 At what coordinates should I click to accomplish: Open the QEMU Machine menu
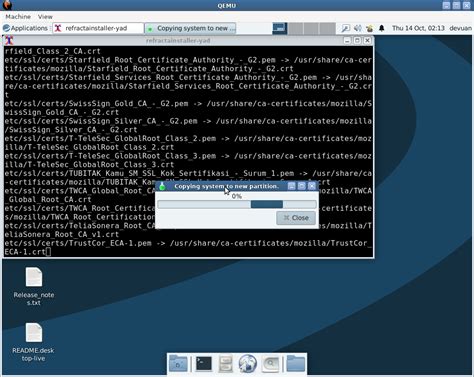[x=18, y=17]
